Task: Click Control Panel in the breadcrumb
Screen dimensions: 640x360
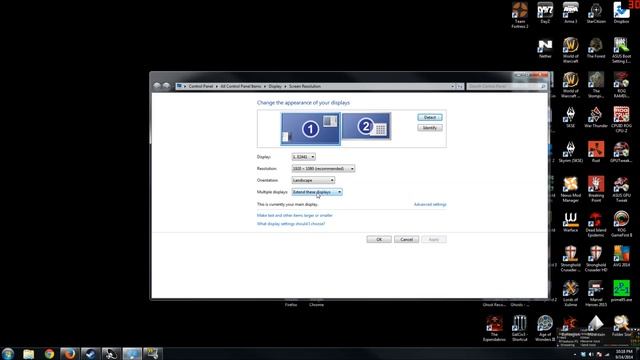Action: pos(200,87)
